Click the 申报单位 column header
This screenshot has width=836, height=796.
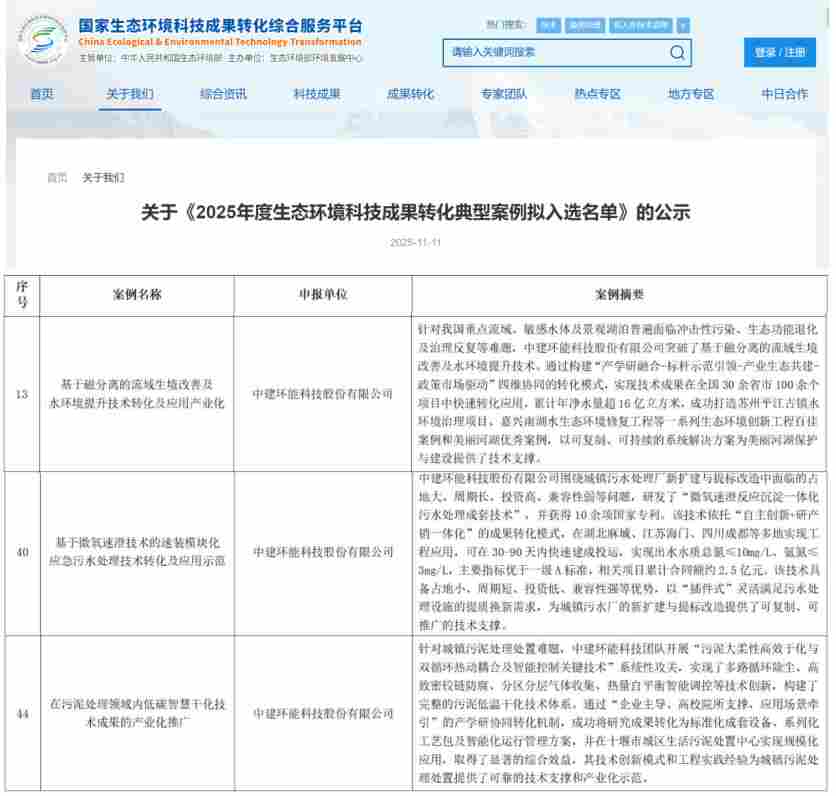pos(323,294)
